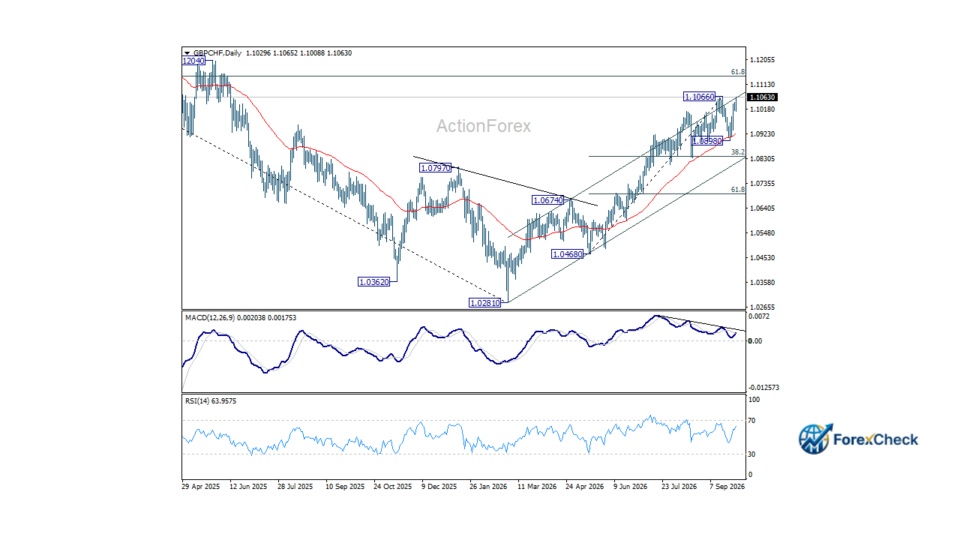Image resolution: width=960 pixels, height=540 pixels.
Task: Click the 29 Apr 2025 date label
Action: click(x=201, y=487)
